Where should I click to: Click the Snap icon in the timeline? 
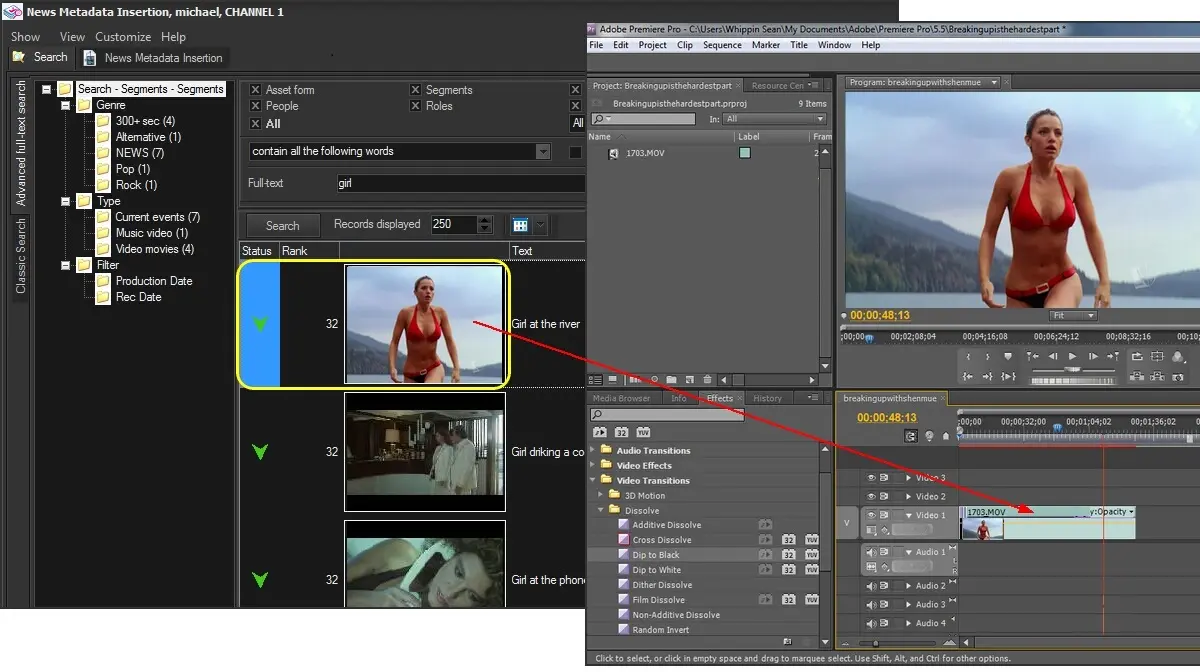911,436
